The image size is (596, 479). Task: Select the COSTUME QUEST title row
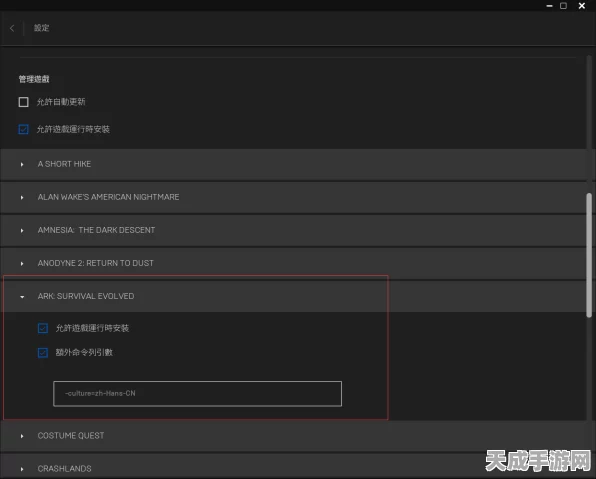coord(293,436)
